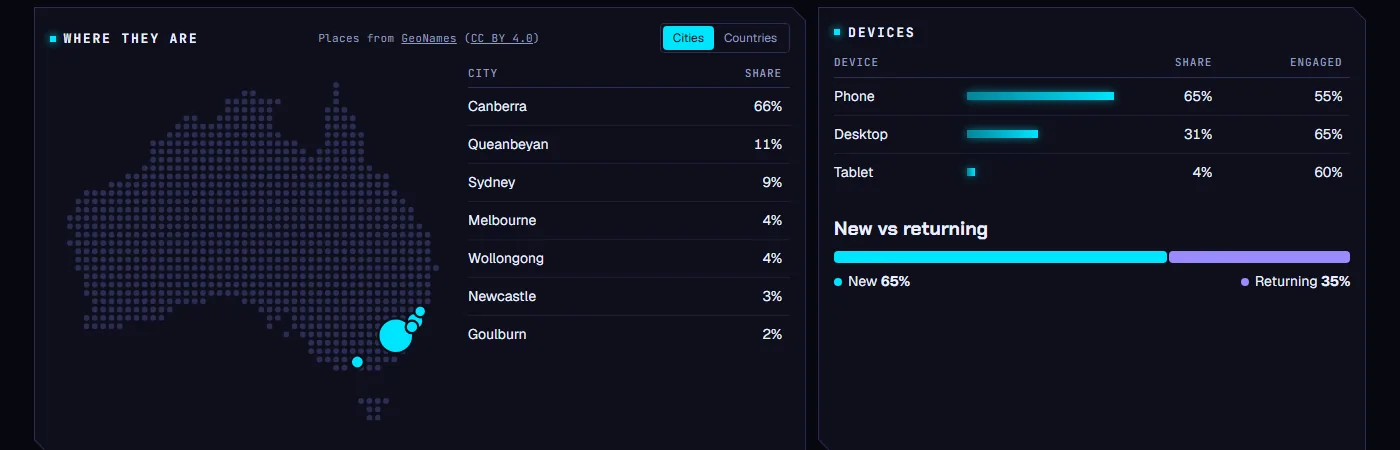The height and width of the screenshot is (450, 1400).
Task: Click the cyan New visitors bar segment
Action: pos(1000,257)
